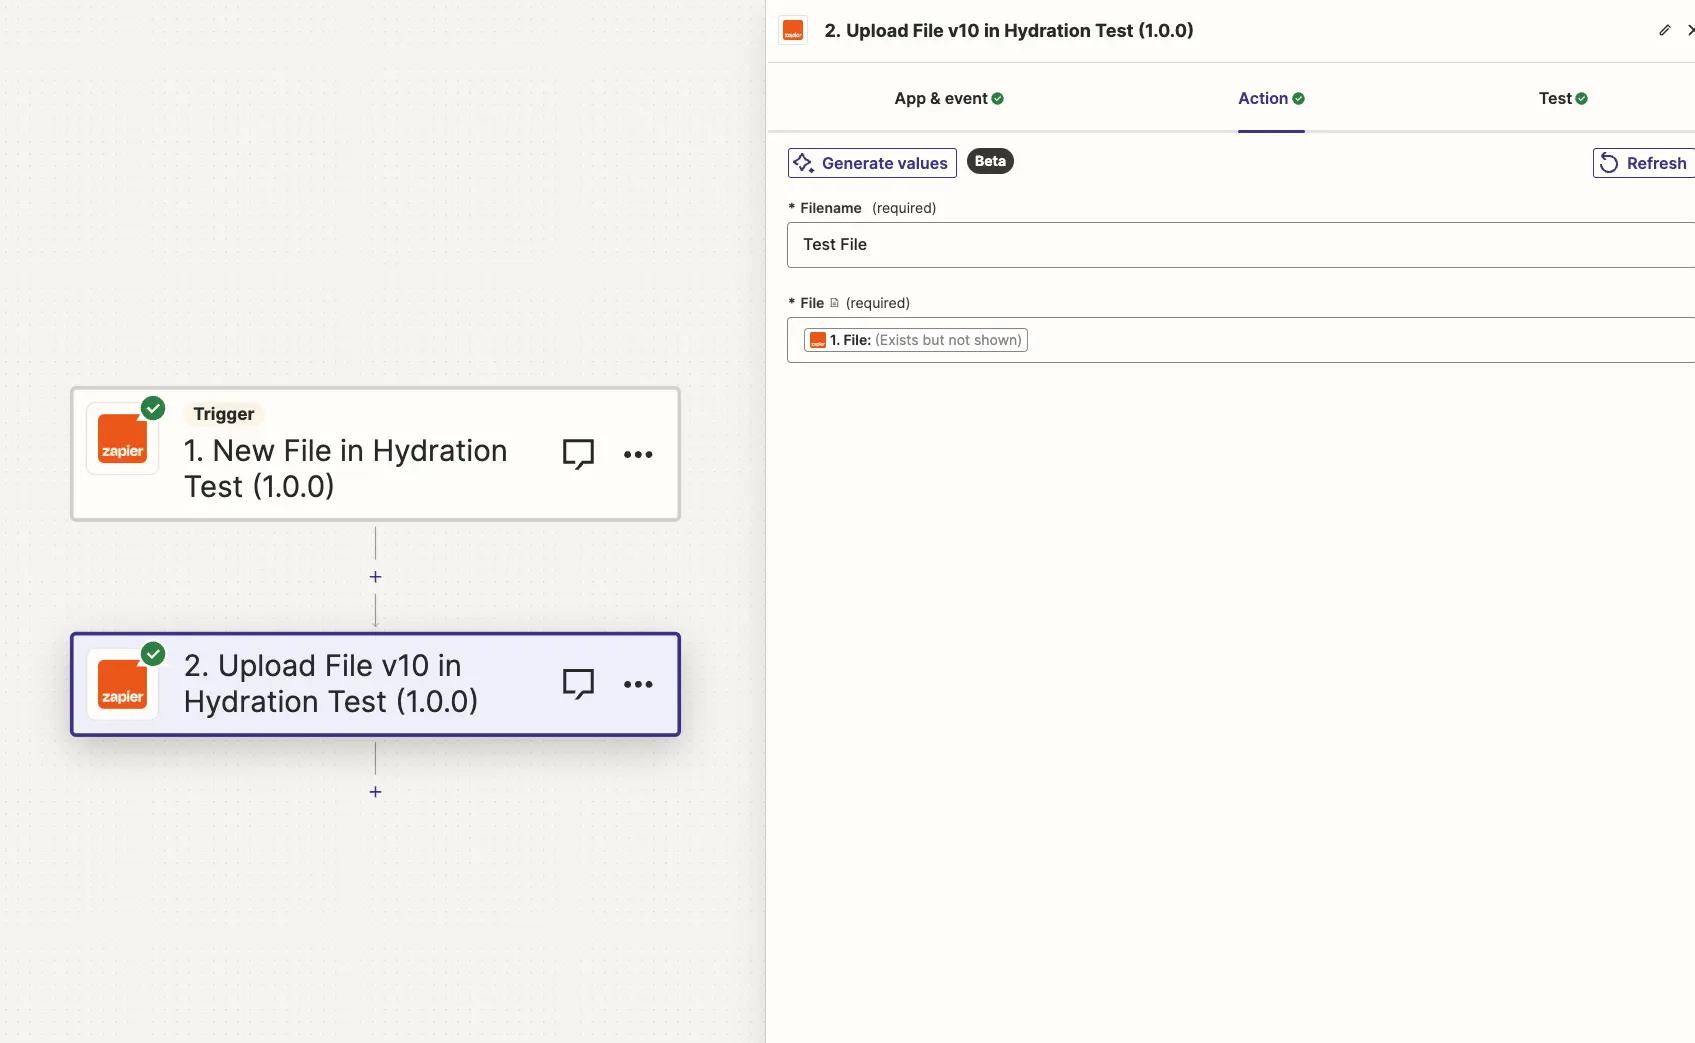Click the panel title '2. Upload File v10 in Hydration Test'

(1009, 31)
